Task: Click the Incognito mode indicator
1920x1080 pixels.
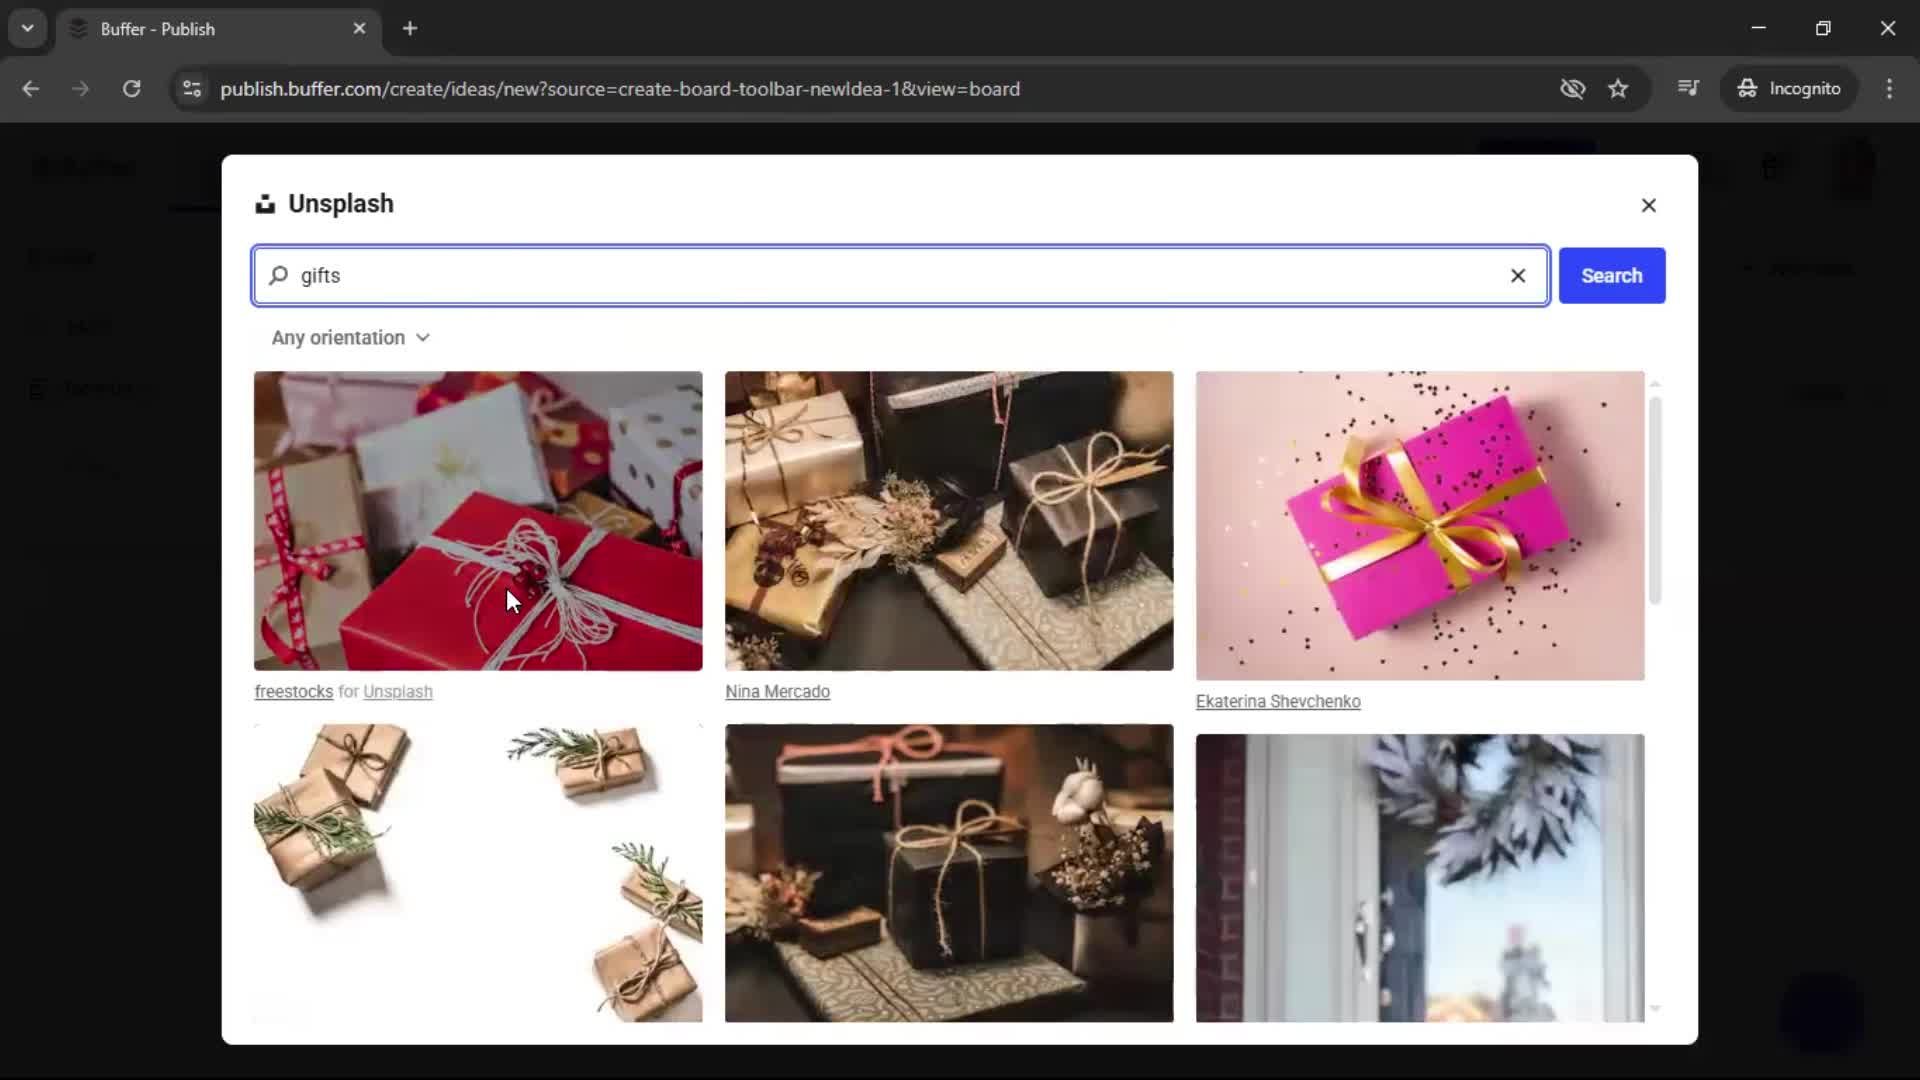Action: tap(1789, 88)
